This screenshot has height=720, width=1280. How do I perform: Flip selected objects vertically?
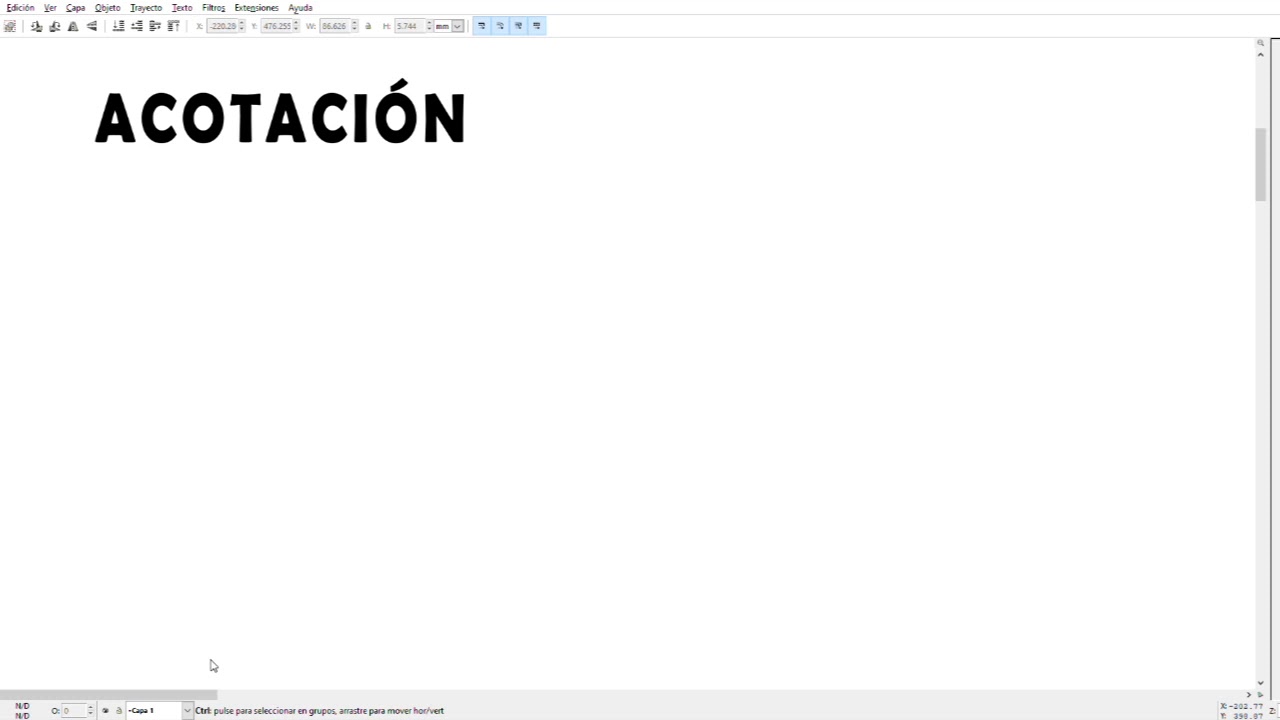[x=91, y=26]
